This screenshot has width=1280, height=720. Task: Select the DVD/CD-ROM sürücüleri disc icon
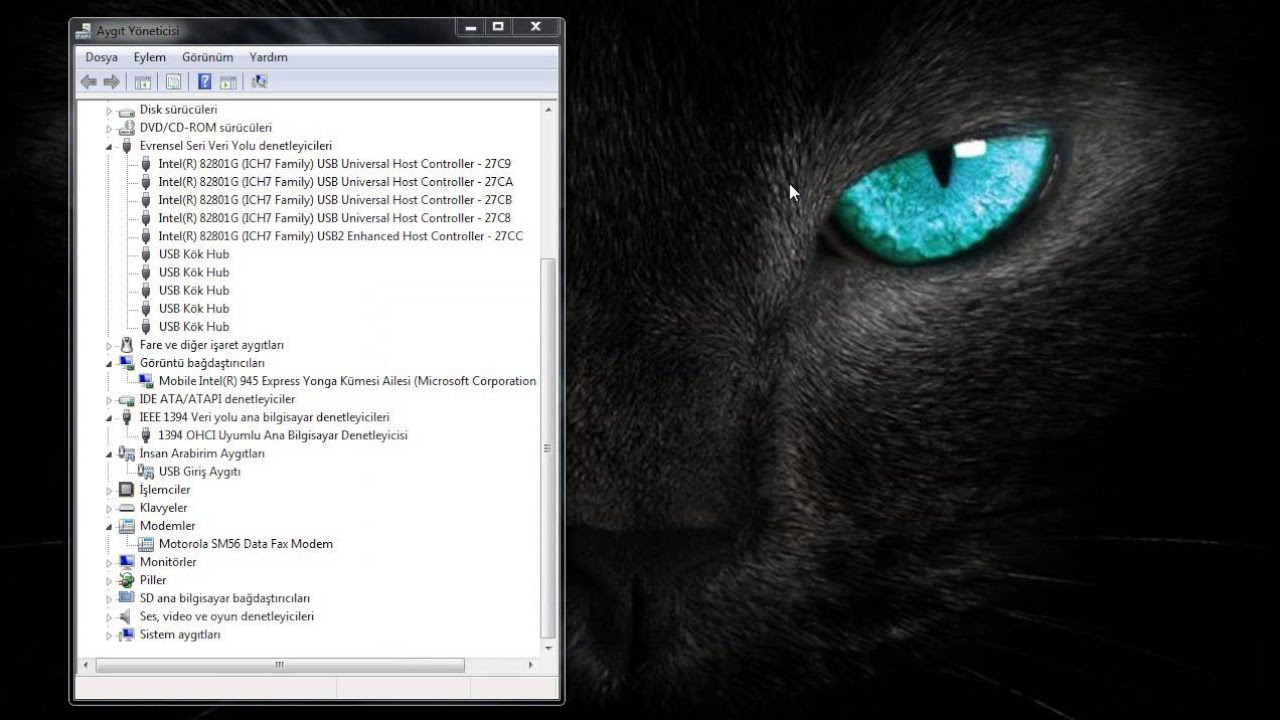click(x=126, y=128)
